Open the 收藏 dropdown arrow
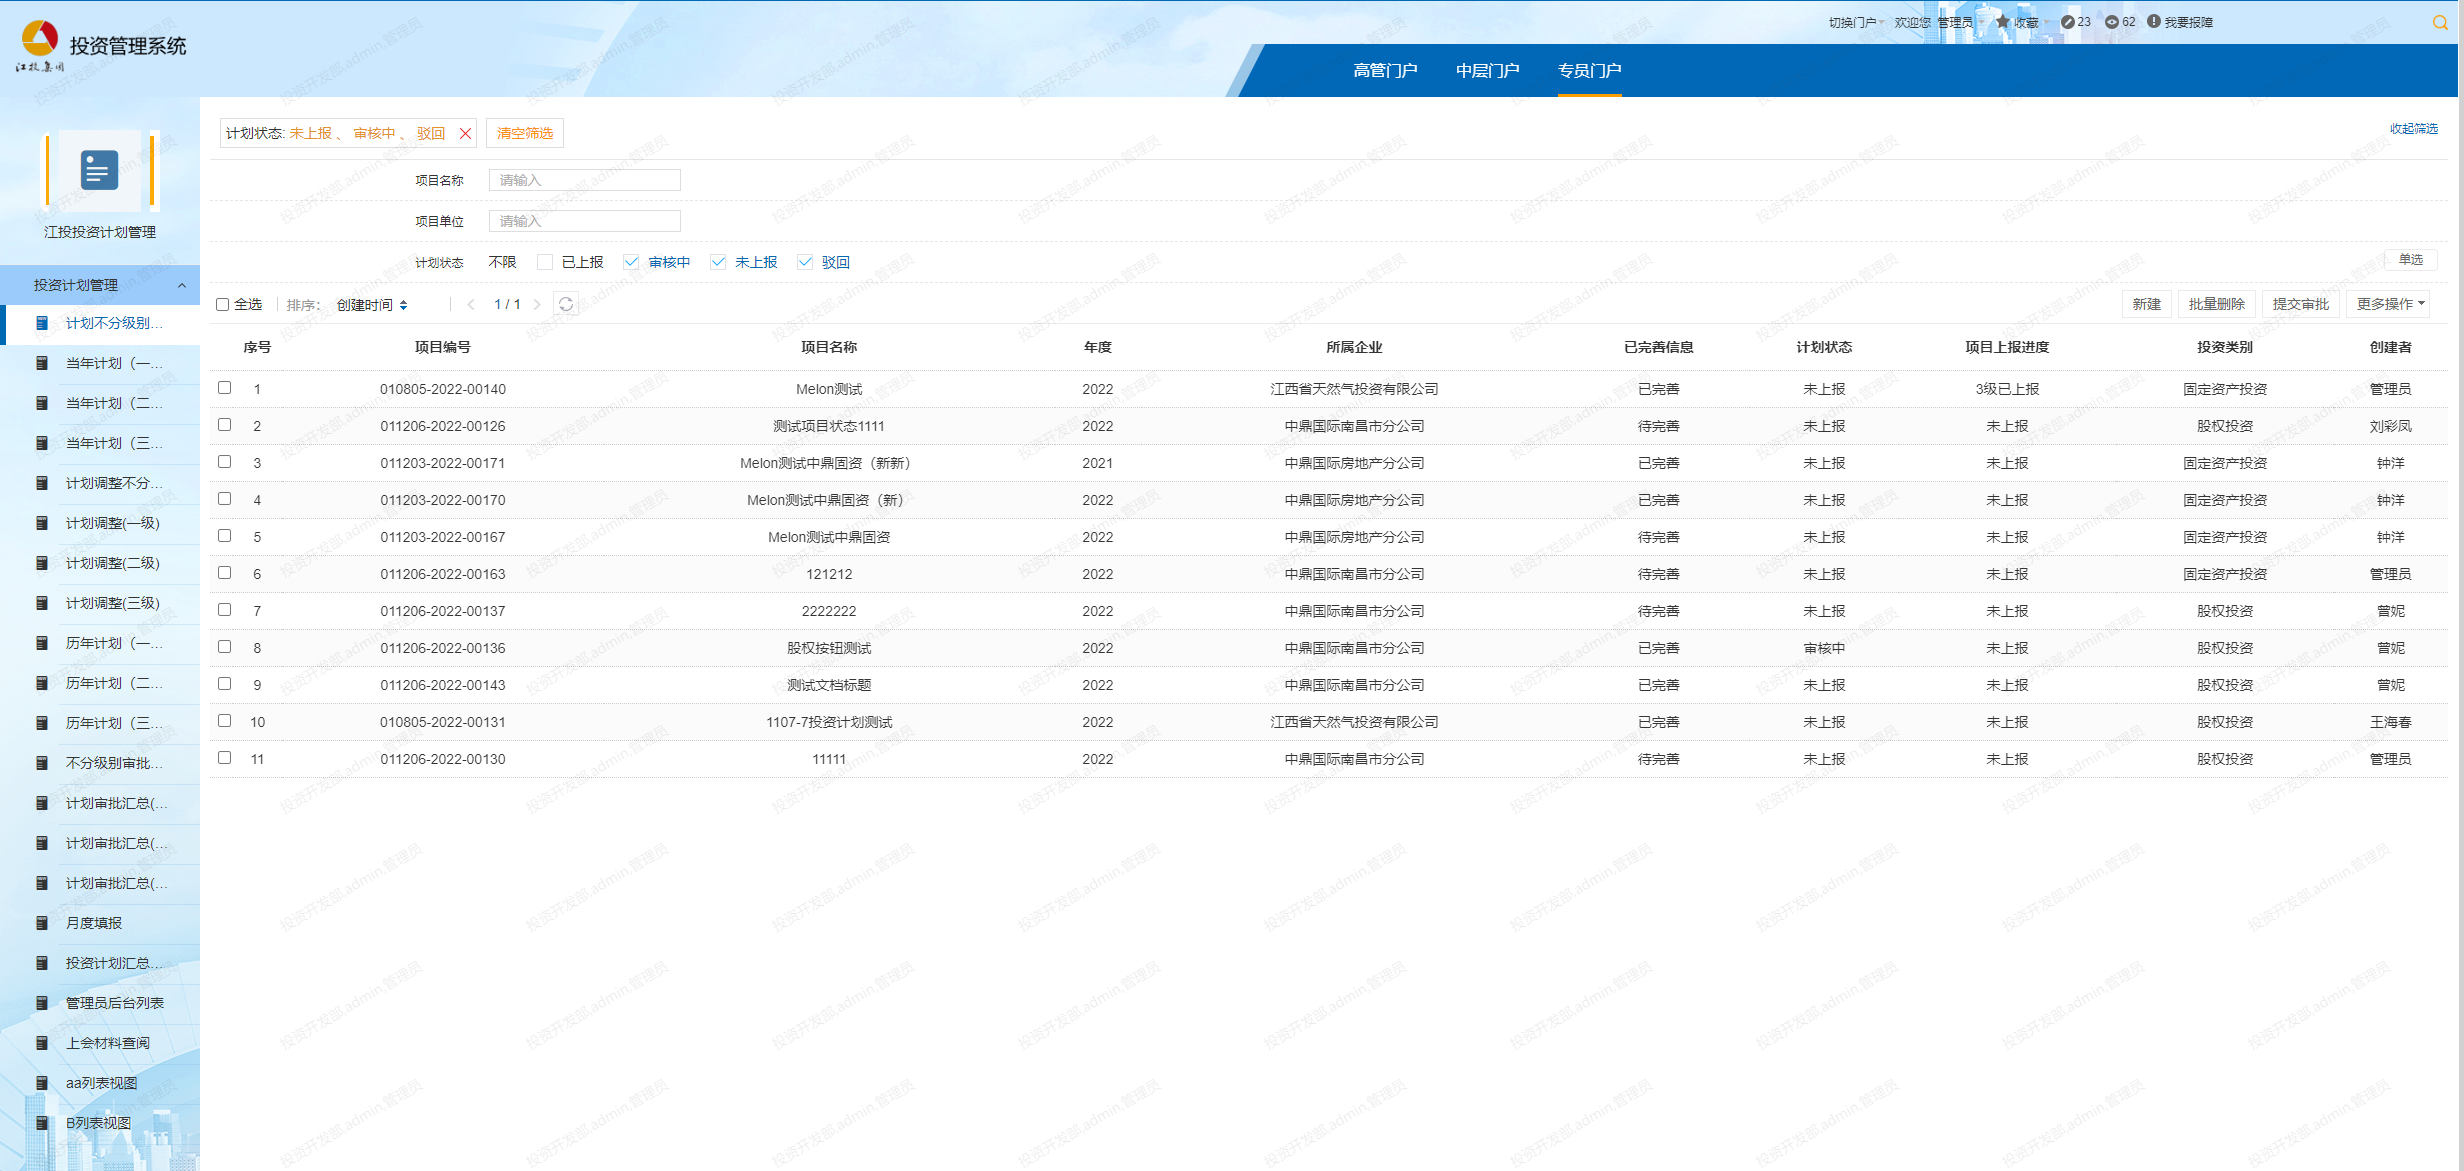This screenshot has width=2464, height=1171. (x=2048, y=22)
